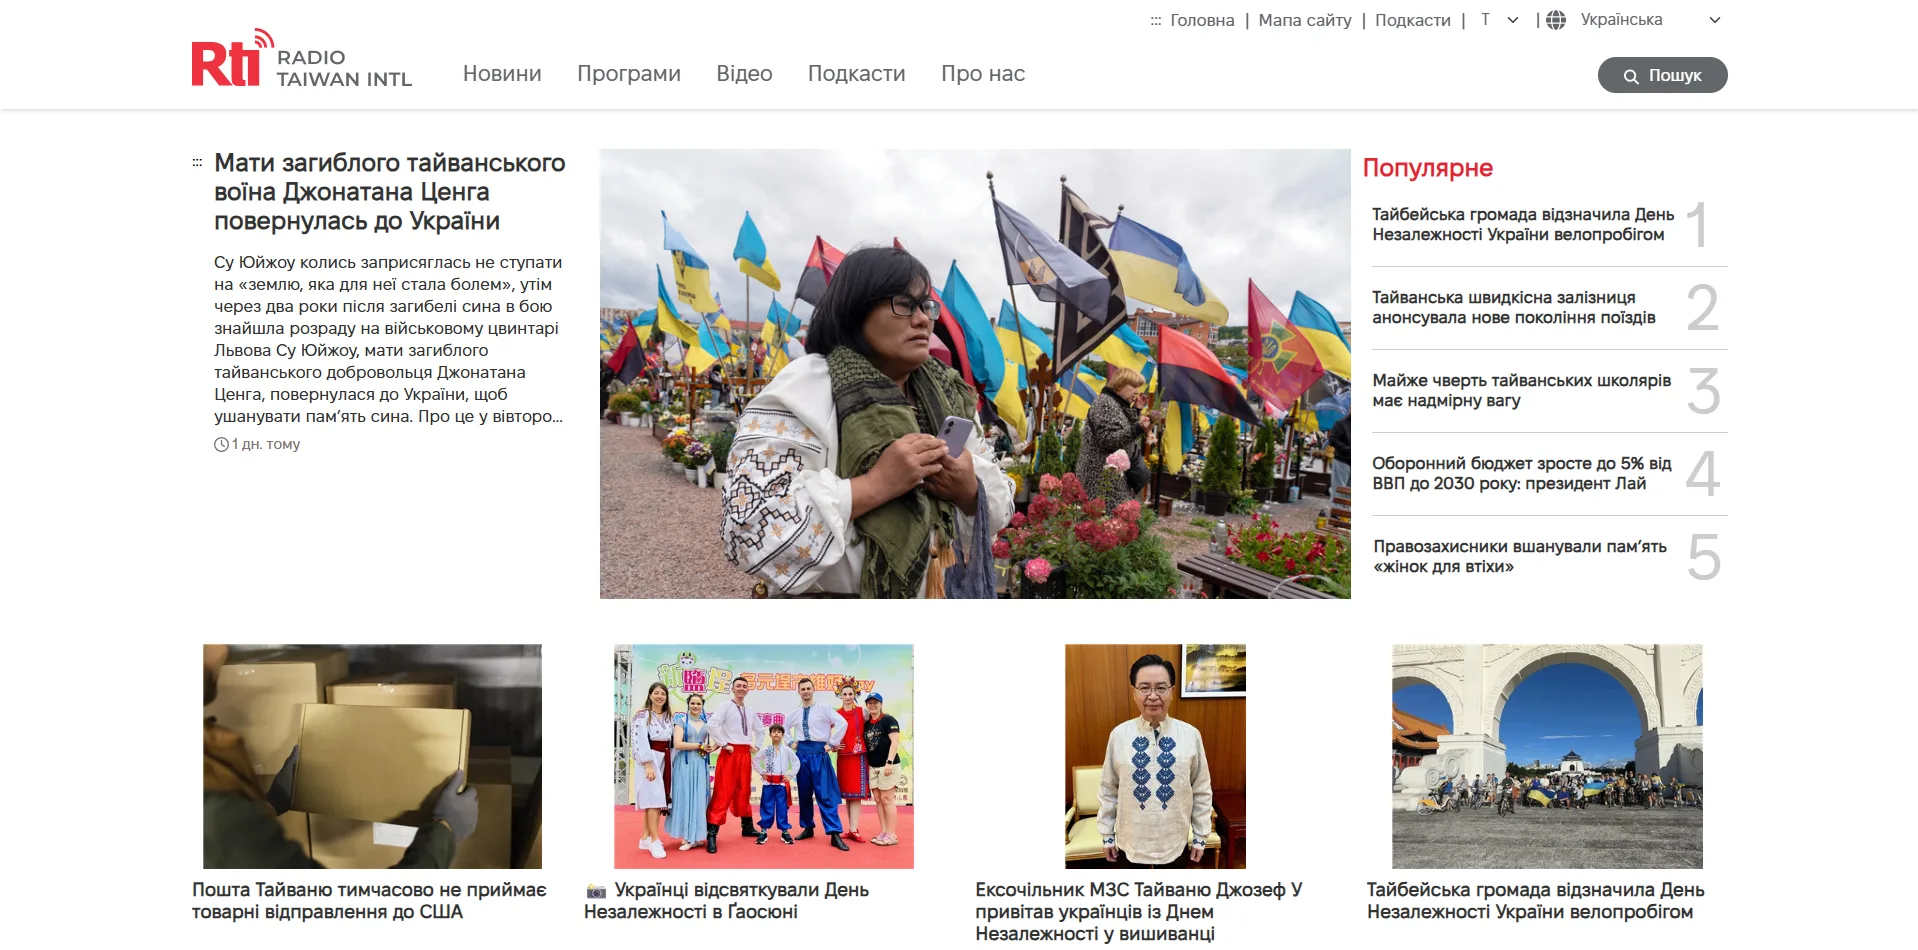Click the globe language icon
Viewport: 1918px width, 950px height.
pos(1556,20)
